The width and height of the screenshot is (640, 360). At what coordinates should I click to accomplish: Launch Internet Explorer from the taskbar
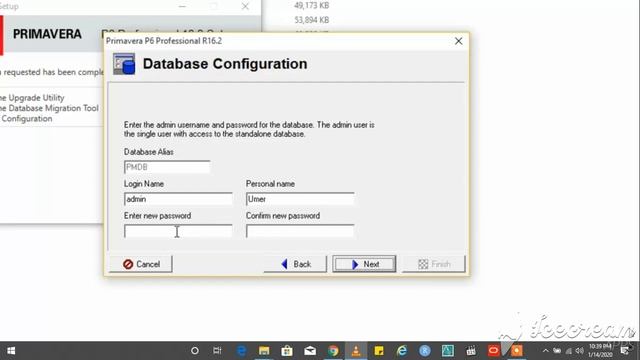coord(402,351)
